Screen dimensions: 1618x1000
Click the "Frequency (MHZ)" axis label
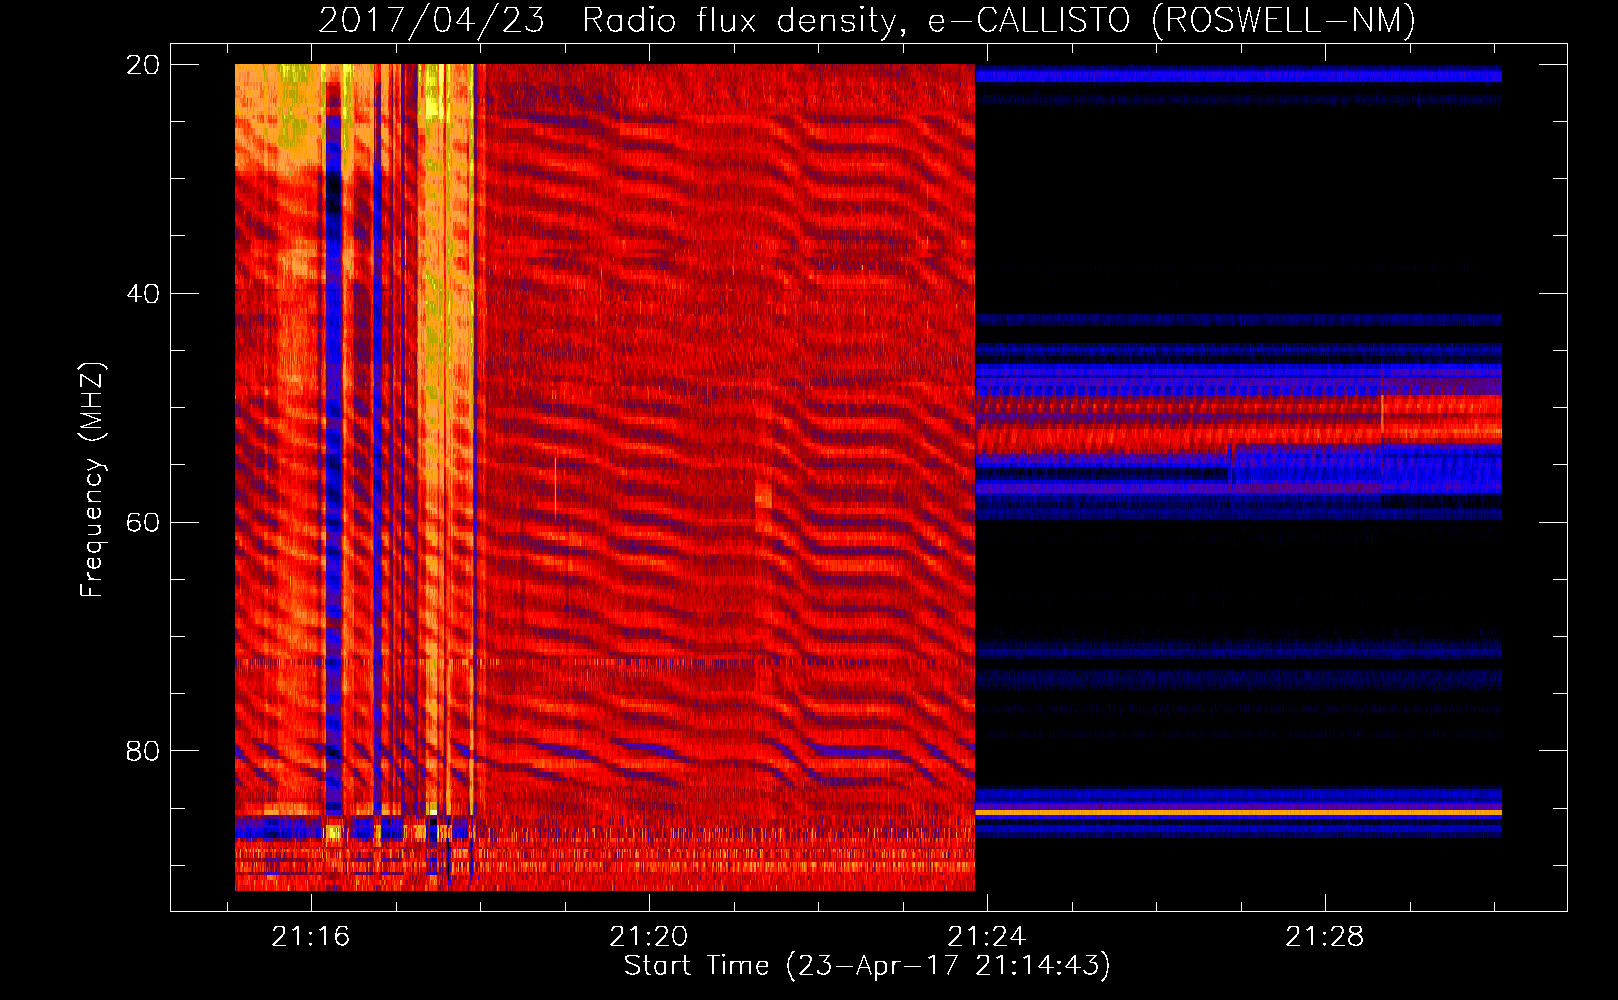tap(92, 480)
